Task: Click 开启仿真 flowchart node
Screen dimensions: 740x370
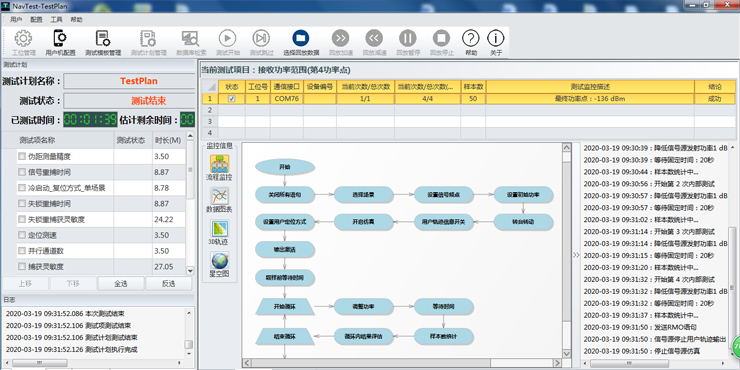Action: point(364,222)
